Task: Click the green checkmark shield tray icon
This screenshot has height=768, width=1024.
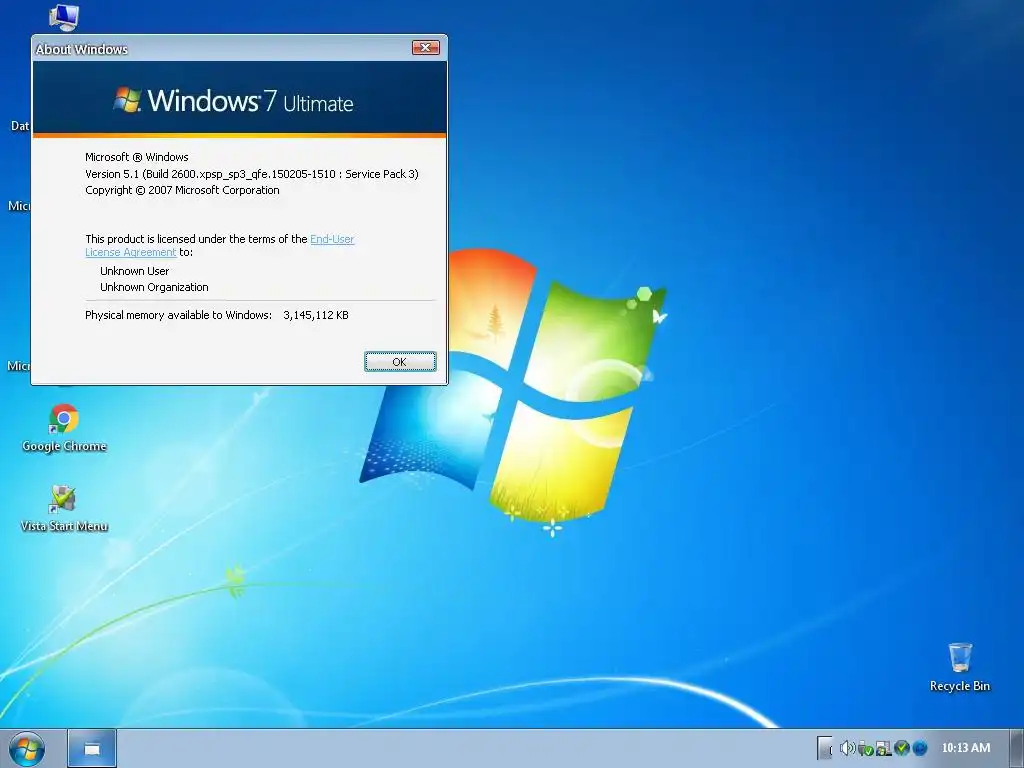Action: (x=902, y=748)
